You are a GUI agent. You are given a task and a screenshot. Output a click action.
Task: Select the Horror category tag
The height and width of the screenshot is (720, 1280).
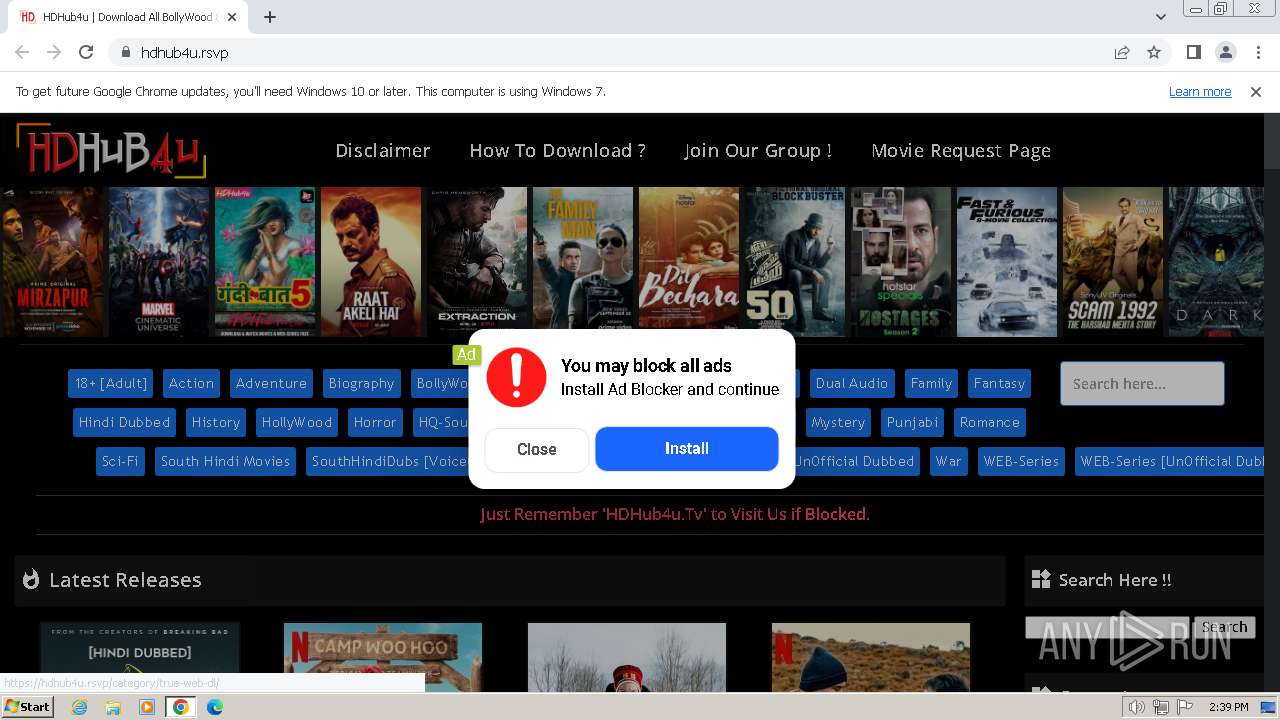pyautogui.click(x=375, y=423)
